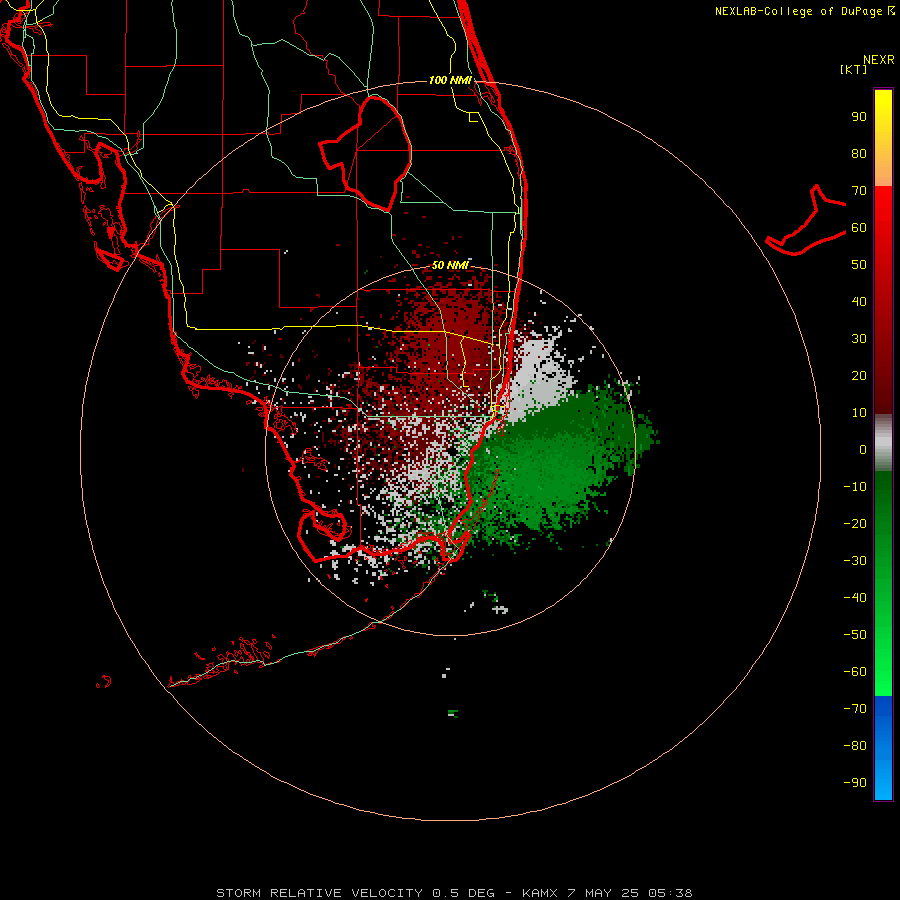Viewport: 900px width, 900px height.
Task: Click the 60 value on the velocity scale
Action: [859, 227]
